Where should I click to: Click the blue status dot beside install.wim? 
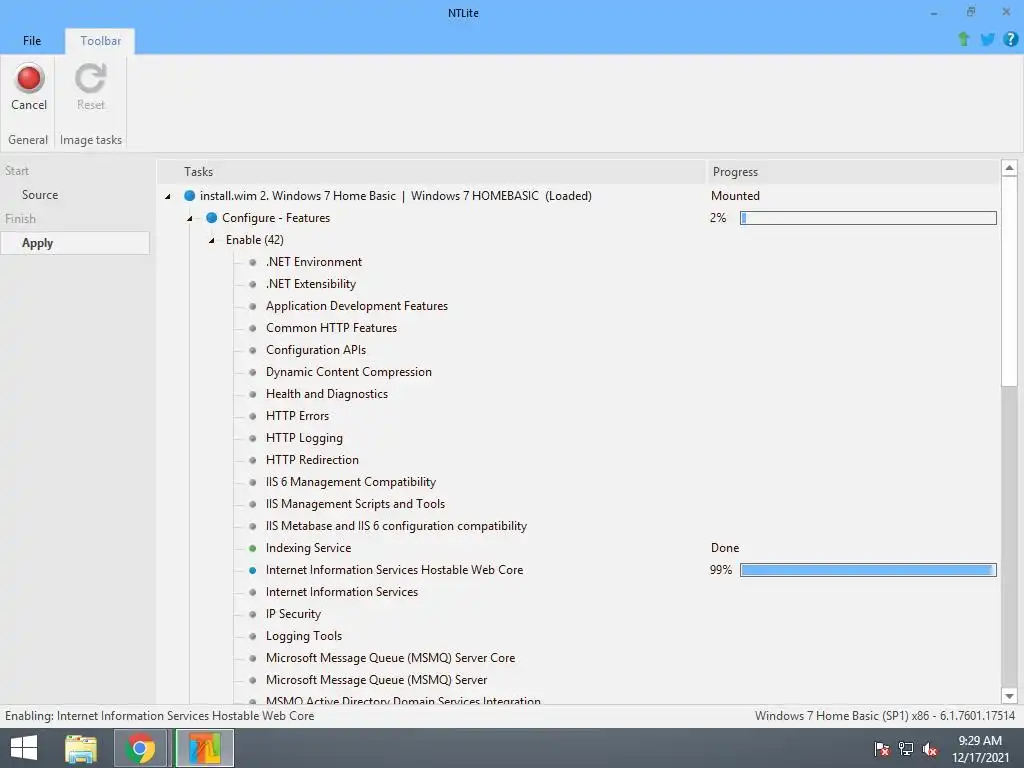(x=189, y=195)
